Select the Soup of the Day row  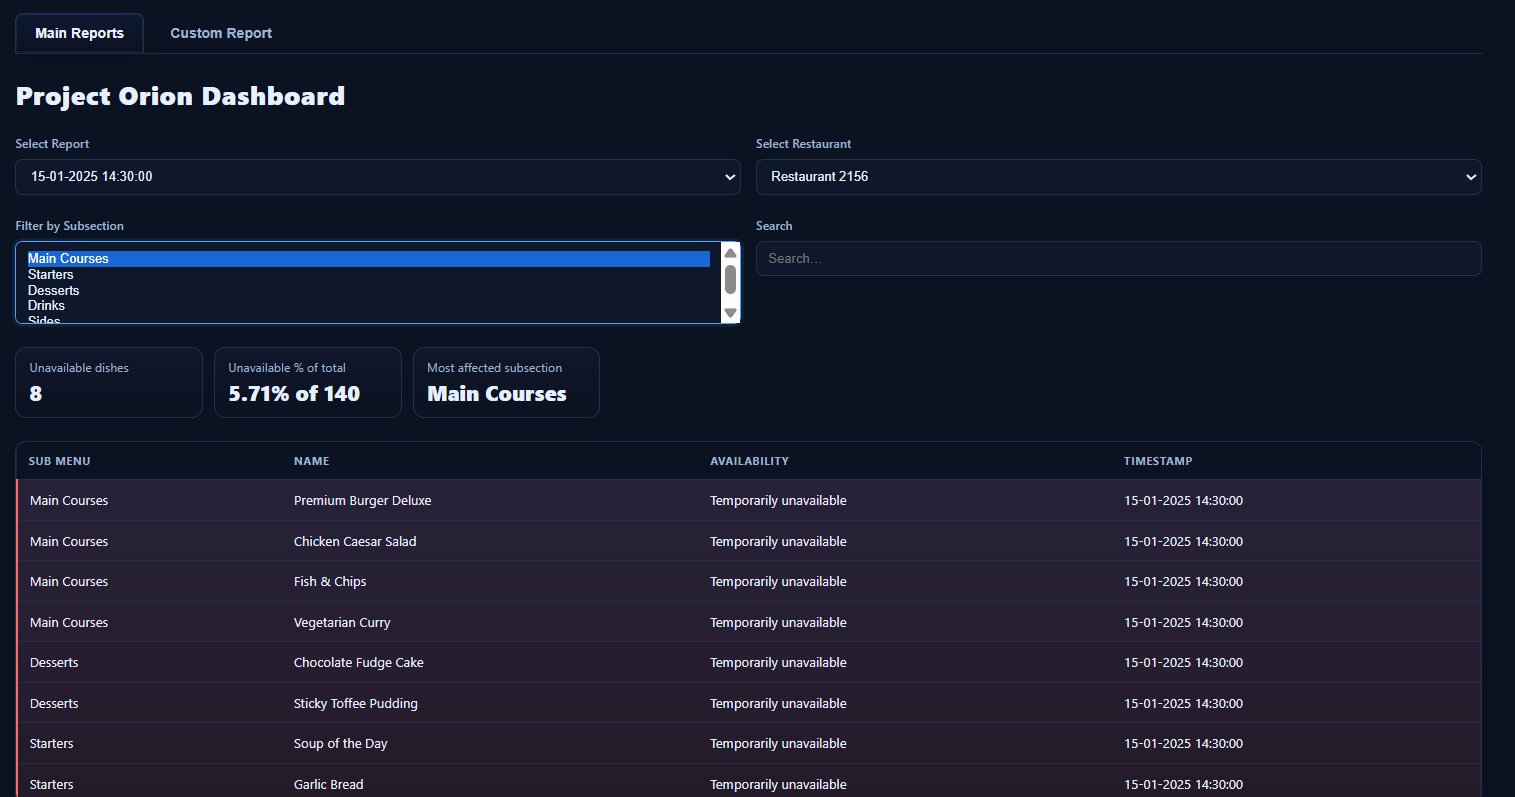(x=340, y=743)
